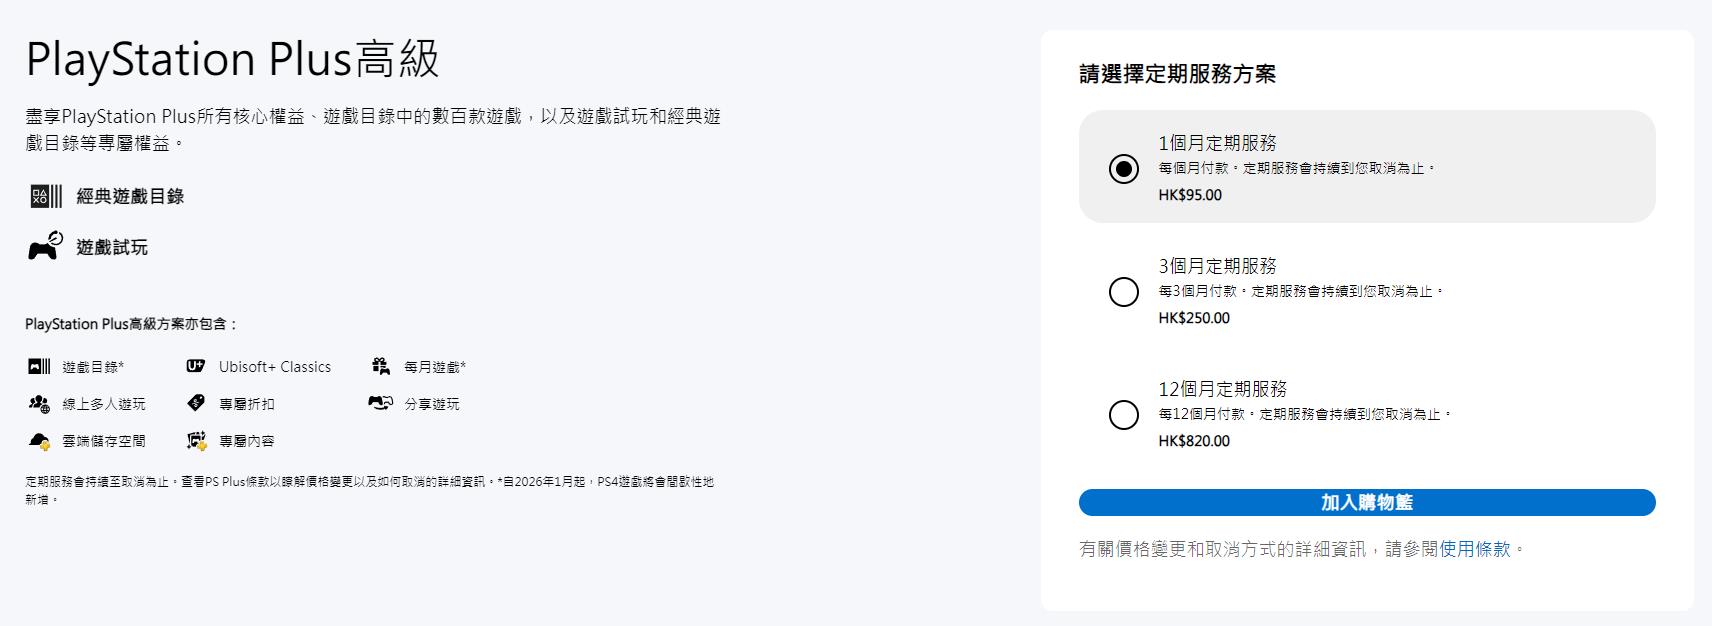Select the 1-month subscription radio button
Image resolution: width=1712 pixels, height=626 pixels.
(x=1124, y=169)
